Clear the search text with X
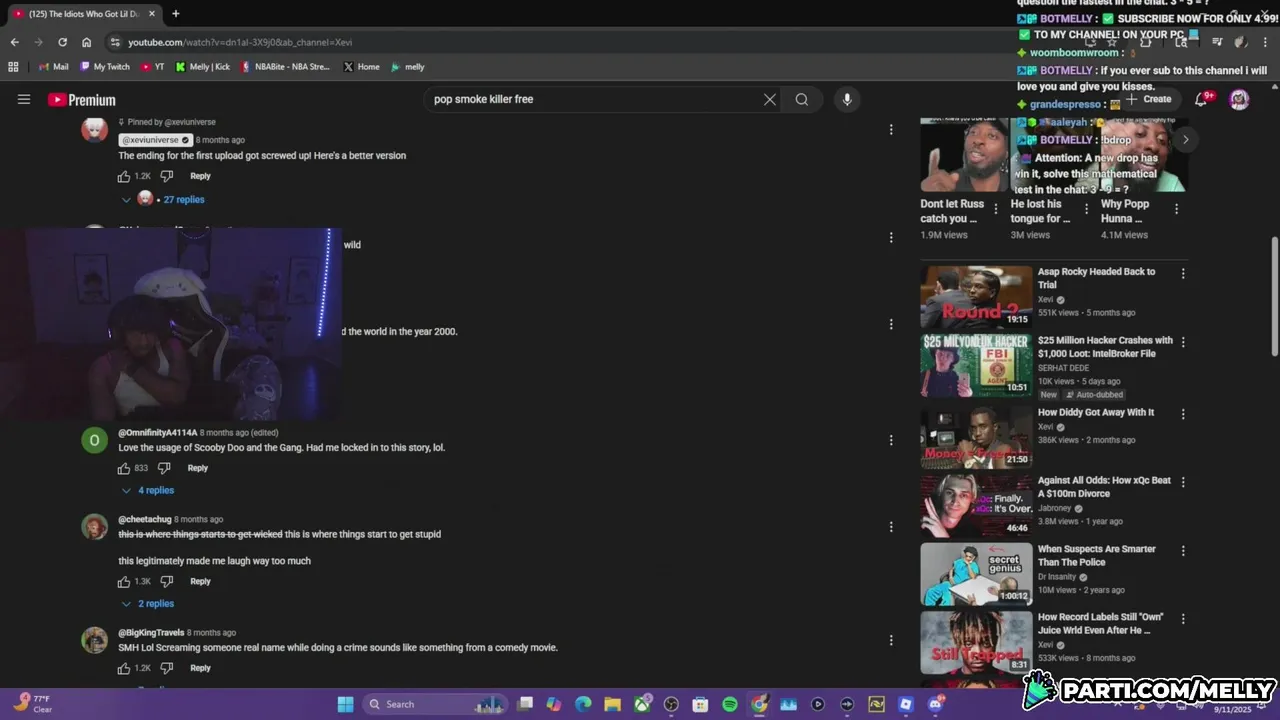This screenshot has width=1280, height=720. [x=770, y=99]
